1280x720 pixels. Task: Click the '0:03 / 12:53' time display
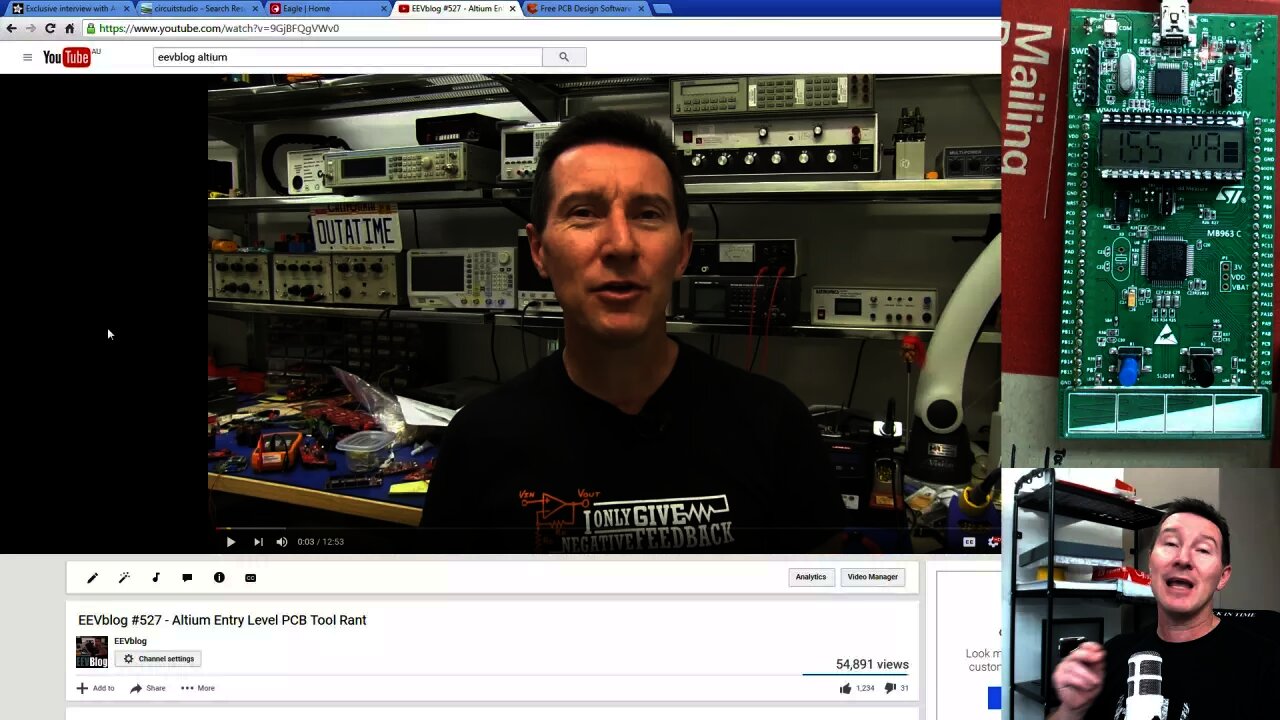click(x=320, y=542)
